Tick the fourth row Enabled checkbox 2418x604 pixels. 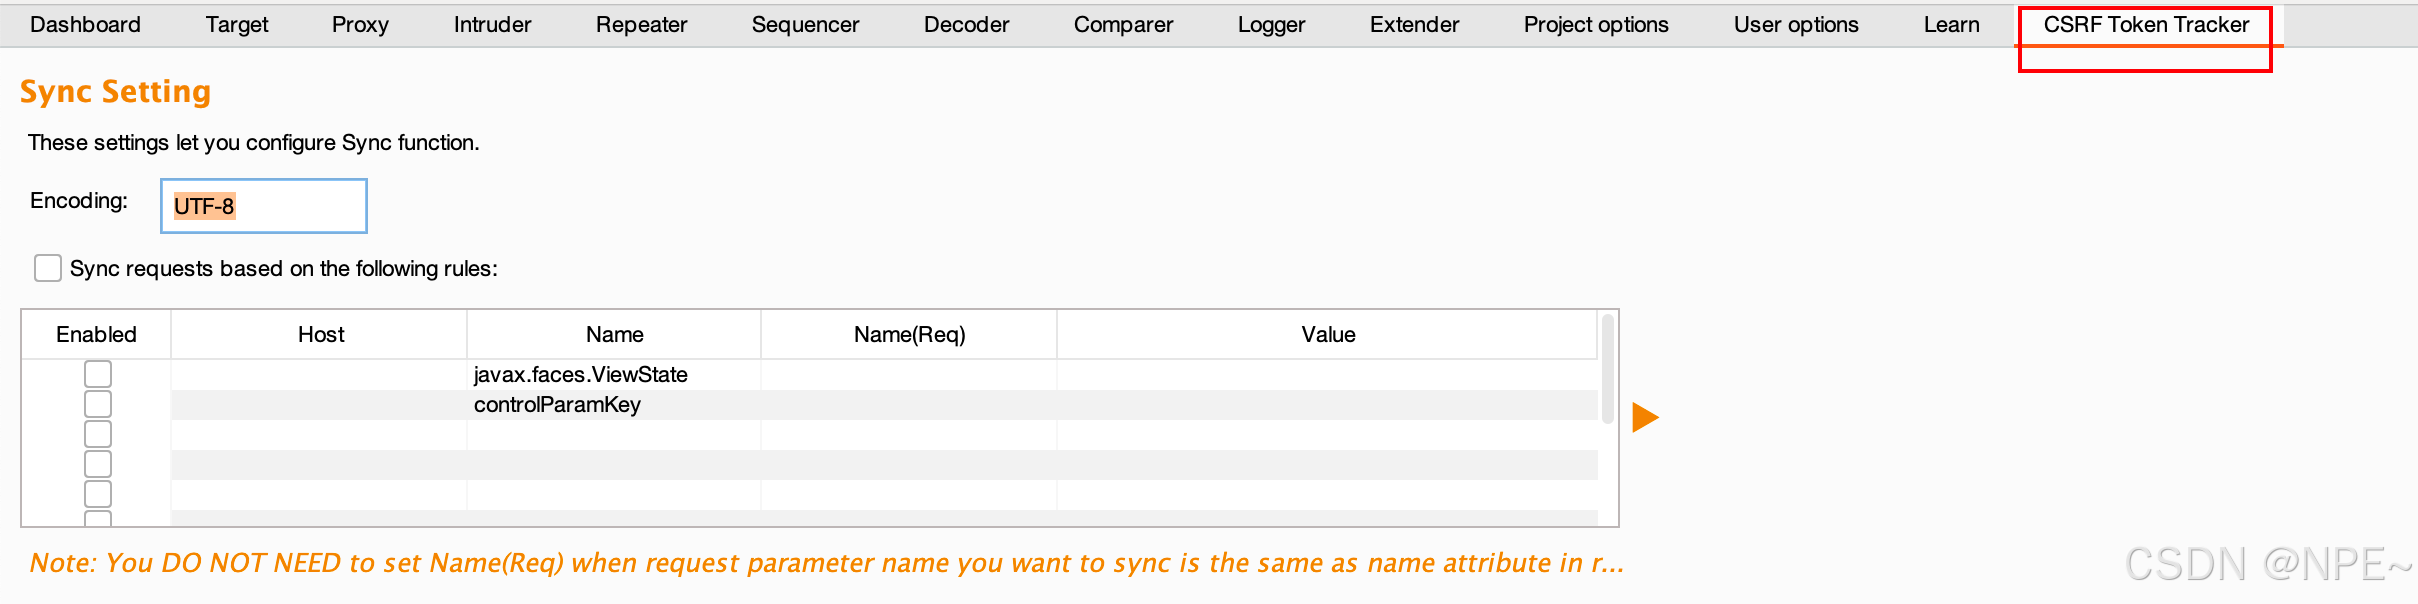[98, 464]
